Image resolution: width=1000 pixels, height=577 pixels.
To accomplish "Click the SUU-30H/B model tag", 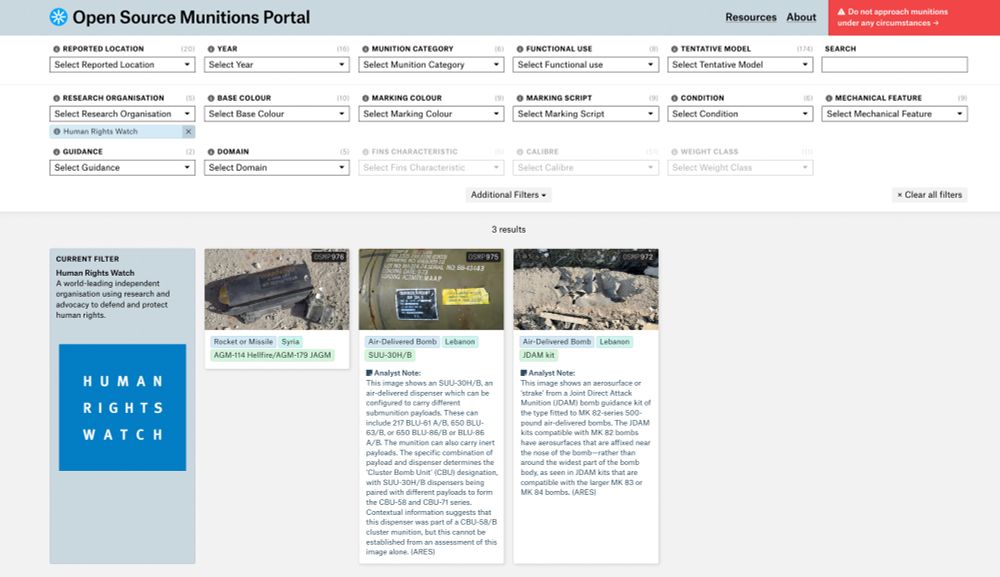I will (x=390, y=355).
